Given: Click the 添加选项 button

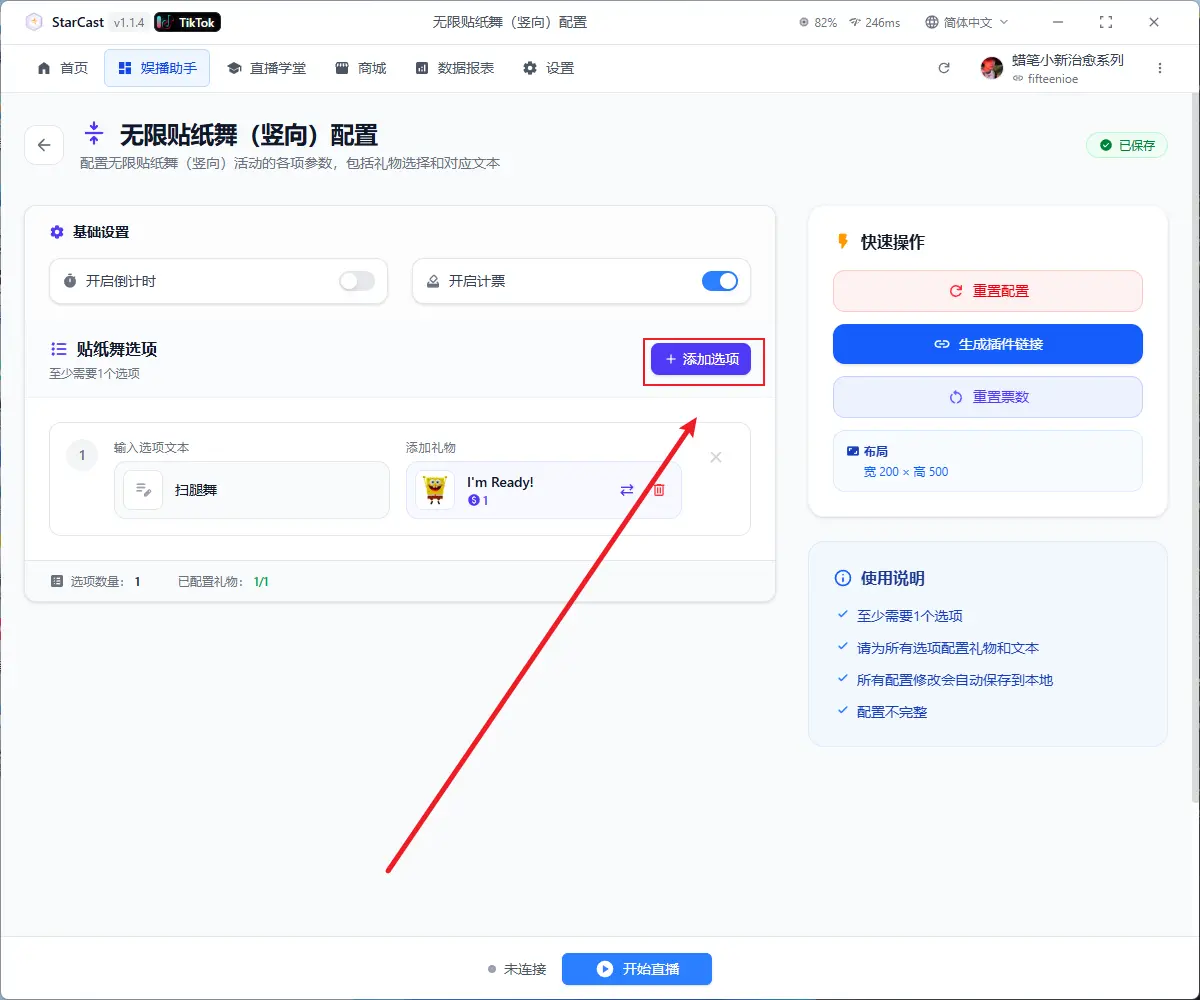Looking at the screenshot, I should coord(701,359).
